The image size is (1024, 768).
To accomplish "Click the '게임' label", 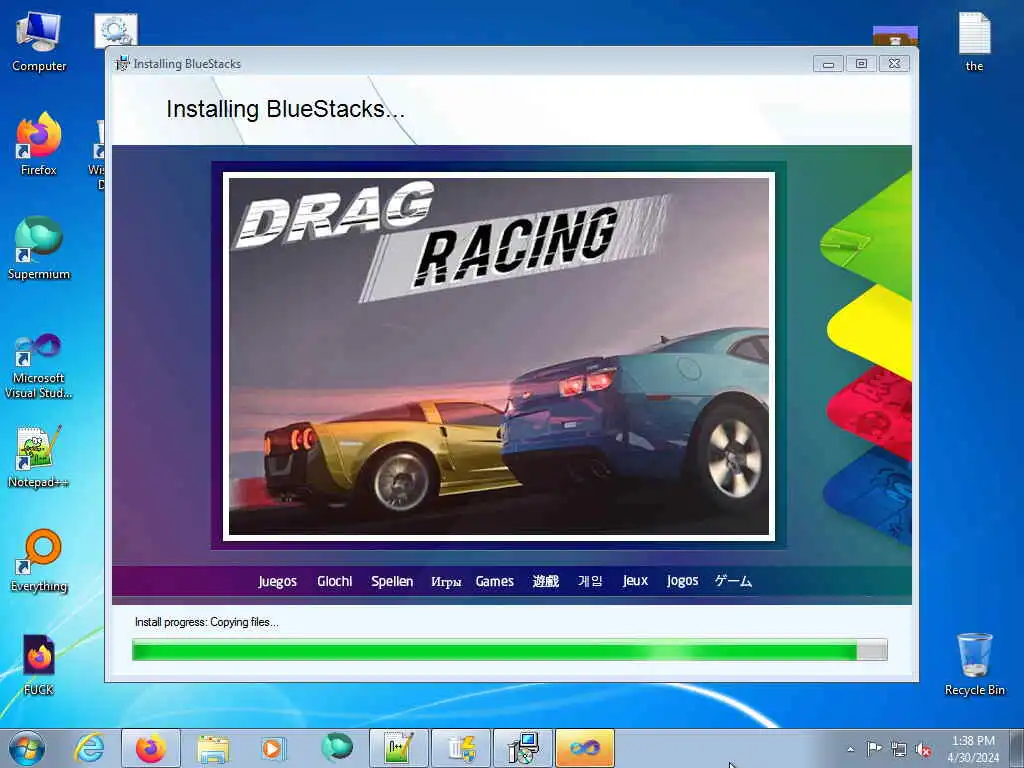I will tap(590, 581).
